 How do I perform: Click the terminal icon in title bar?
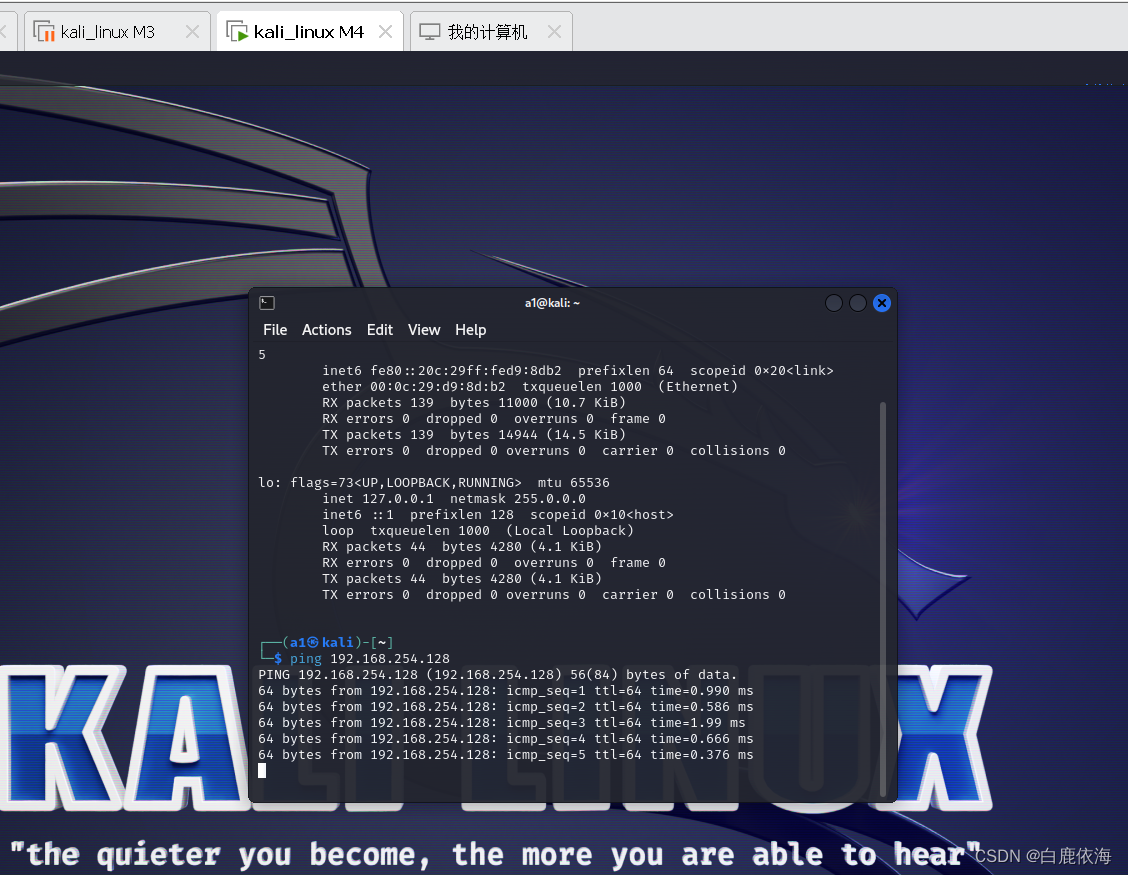coord(267,303)
